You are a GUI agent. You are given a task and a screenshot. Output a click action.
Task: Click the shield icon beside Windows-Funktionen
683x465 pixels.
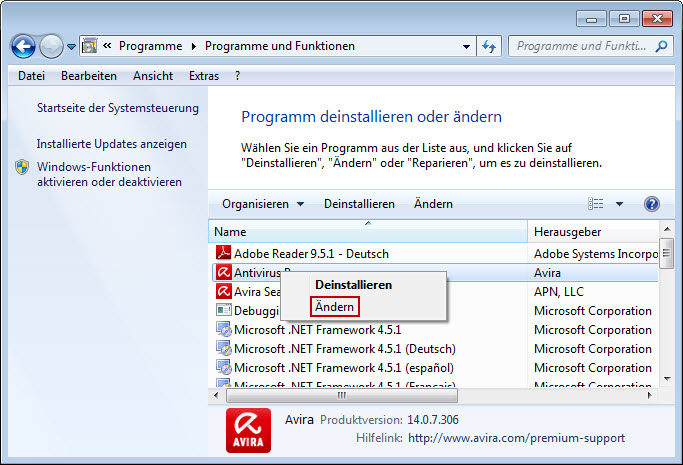pos(22,167)
